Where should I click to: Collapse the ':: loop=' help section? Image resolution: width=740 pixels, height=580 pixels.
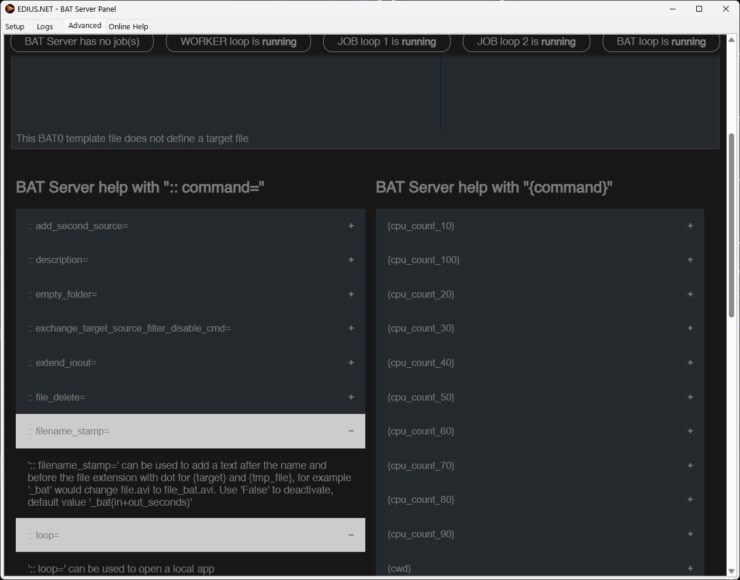pyautogui.click(x=190, y=535)
